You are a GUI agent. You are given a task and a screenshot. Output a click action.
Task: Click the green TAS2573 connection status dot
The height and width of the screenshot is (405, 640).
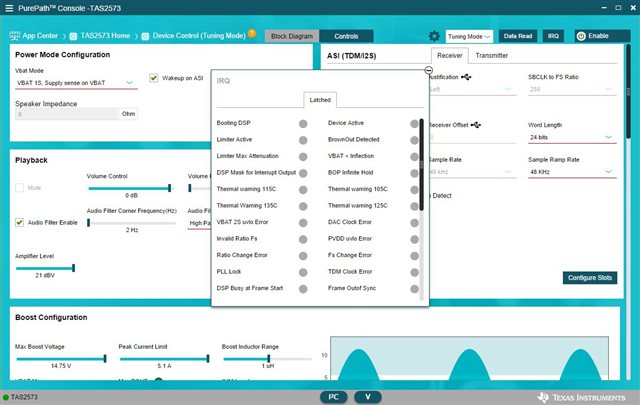(6, 397)
